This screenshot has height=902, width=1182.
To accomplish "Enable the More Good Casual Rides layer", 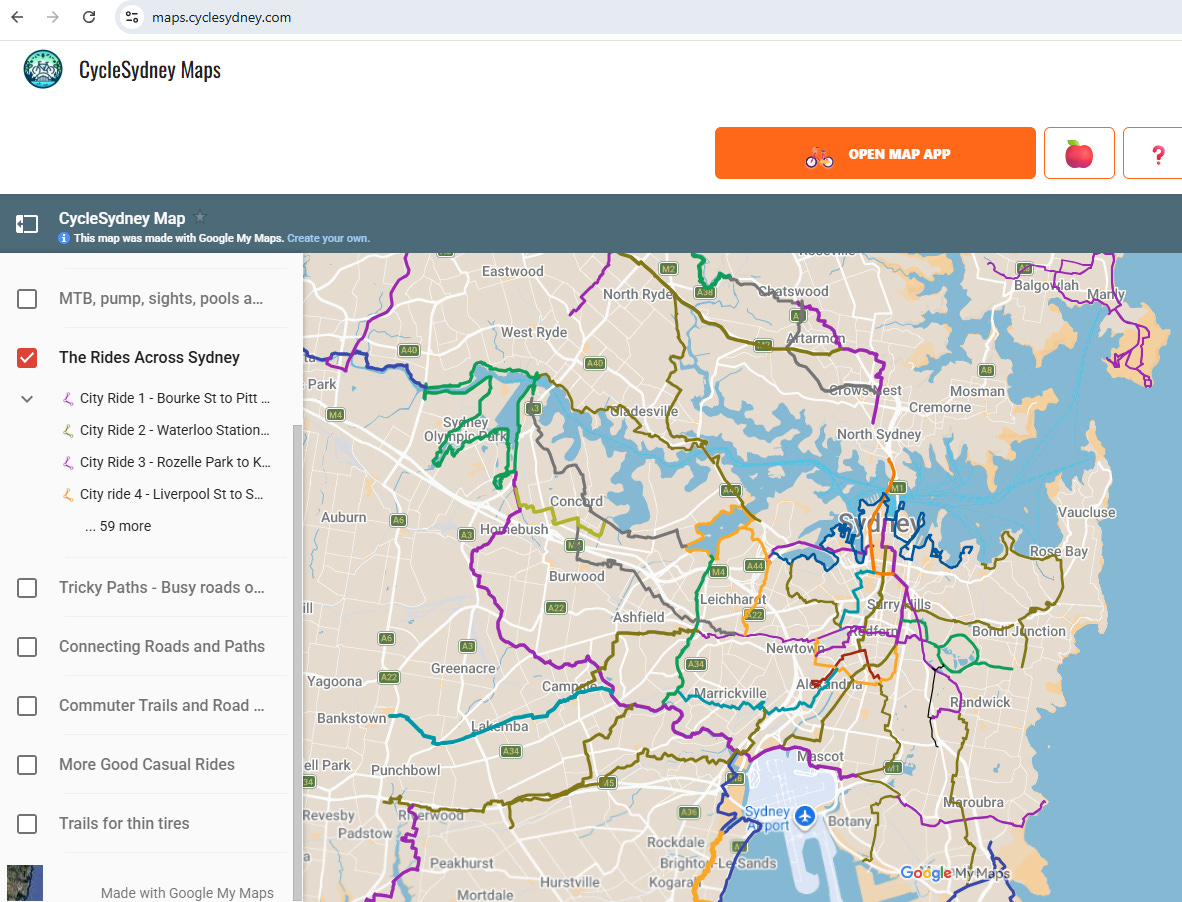I will [x=27, y=764].
